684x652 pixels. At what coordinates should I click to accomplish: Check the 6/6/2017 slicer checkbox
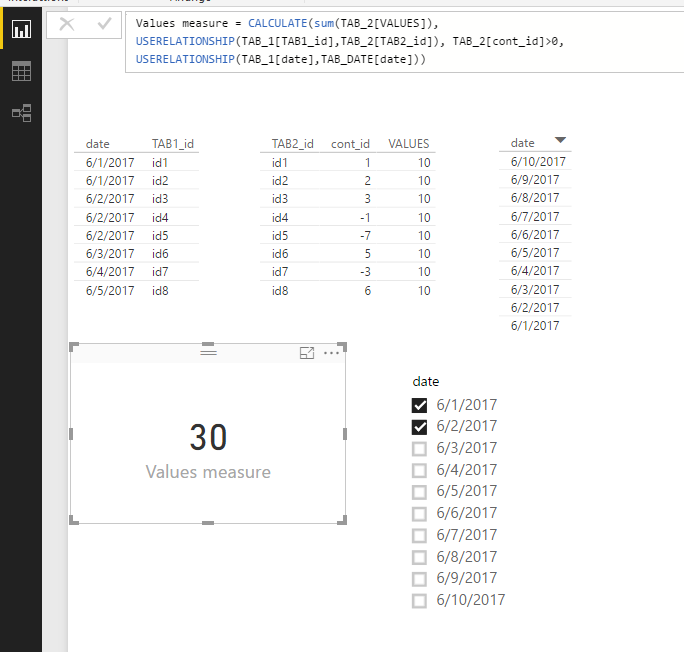[419, 514]
